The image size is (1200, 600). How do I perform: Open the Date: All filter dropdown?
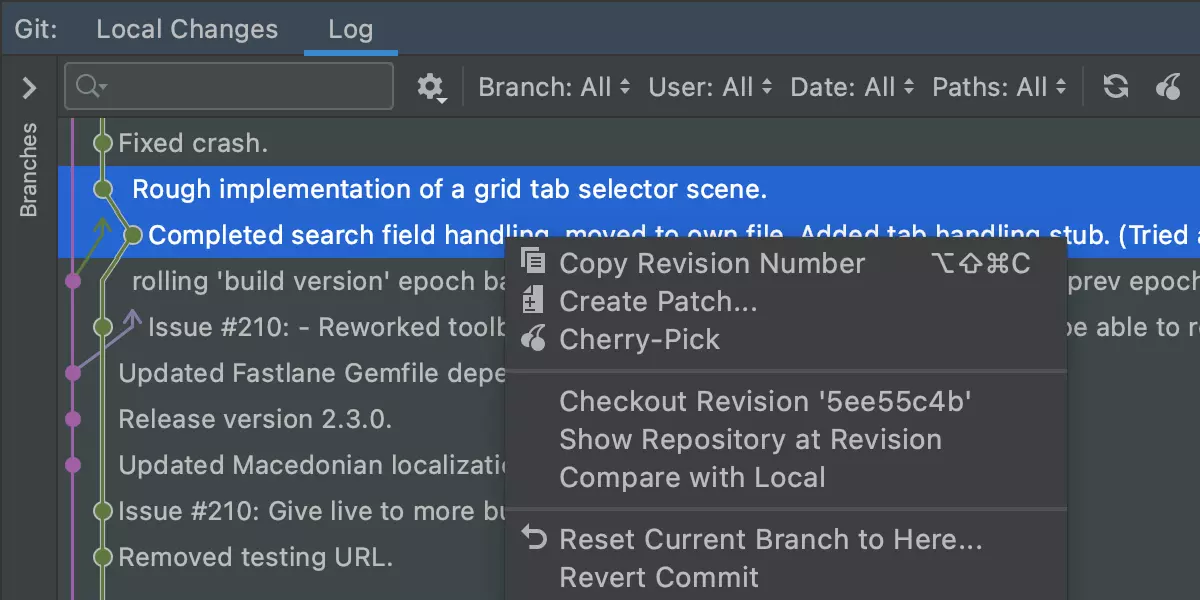pyautogui.click(x=852, y=87)
